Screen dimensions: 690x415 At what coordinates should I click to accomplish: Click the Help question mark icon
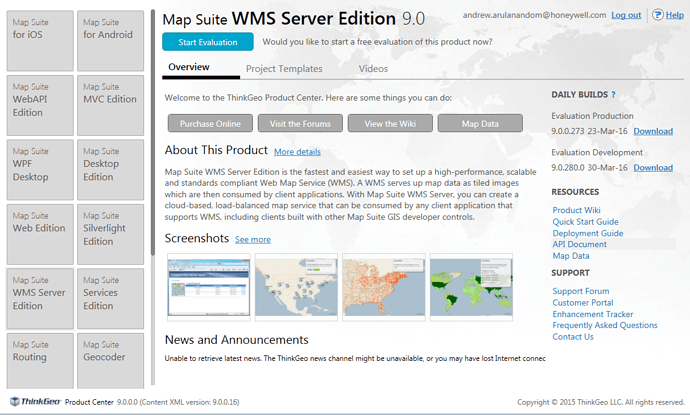657,15
